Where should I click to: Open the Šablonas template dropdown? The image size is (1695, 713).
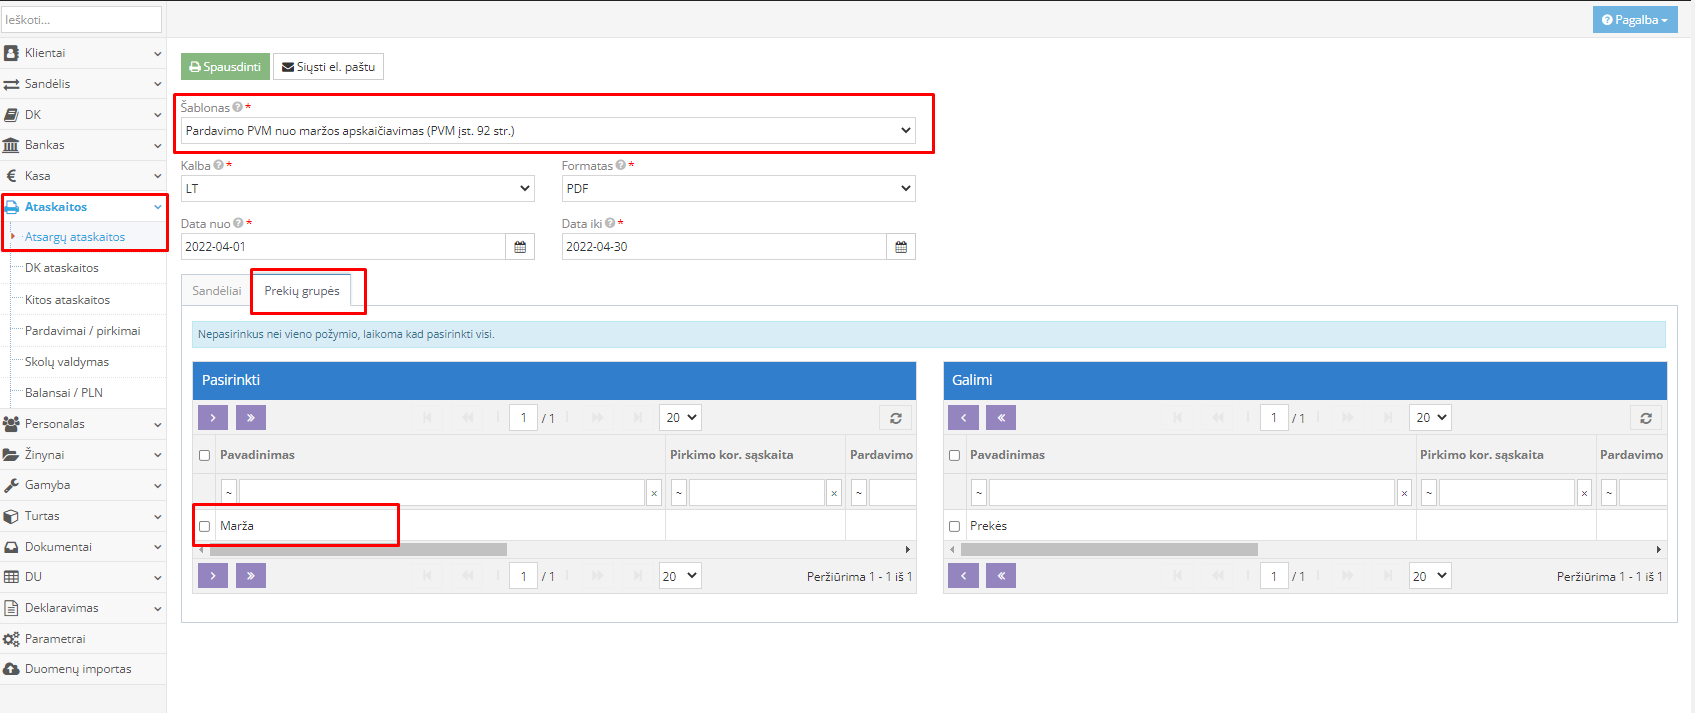pos(548,131)
